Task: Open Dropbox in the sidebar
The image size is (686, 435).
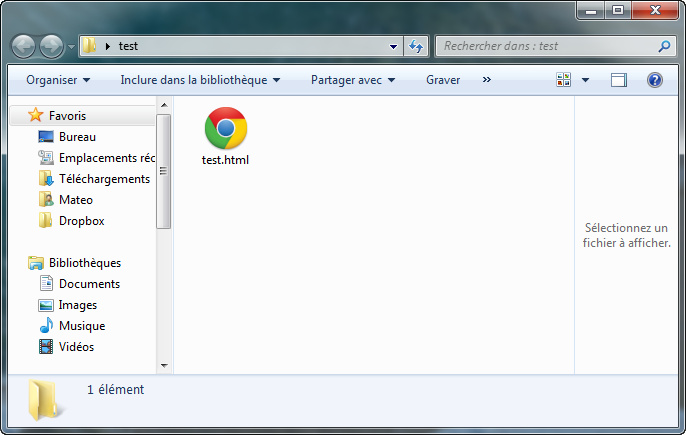Action: (81, 221)
